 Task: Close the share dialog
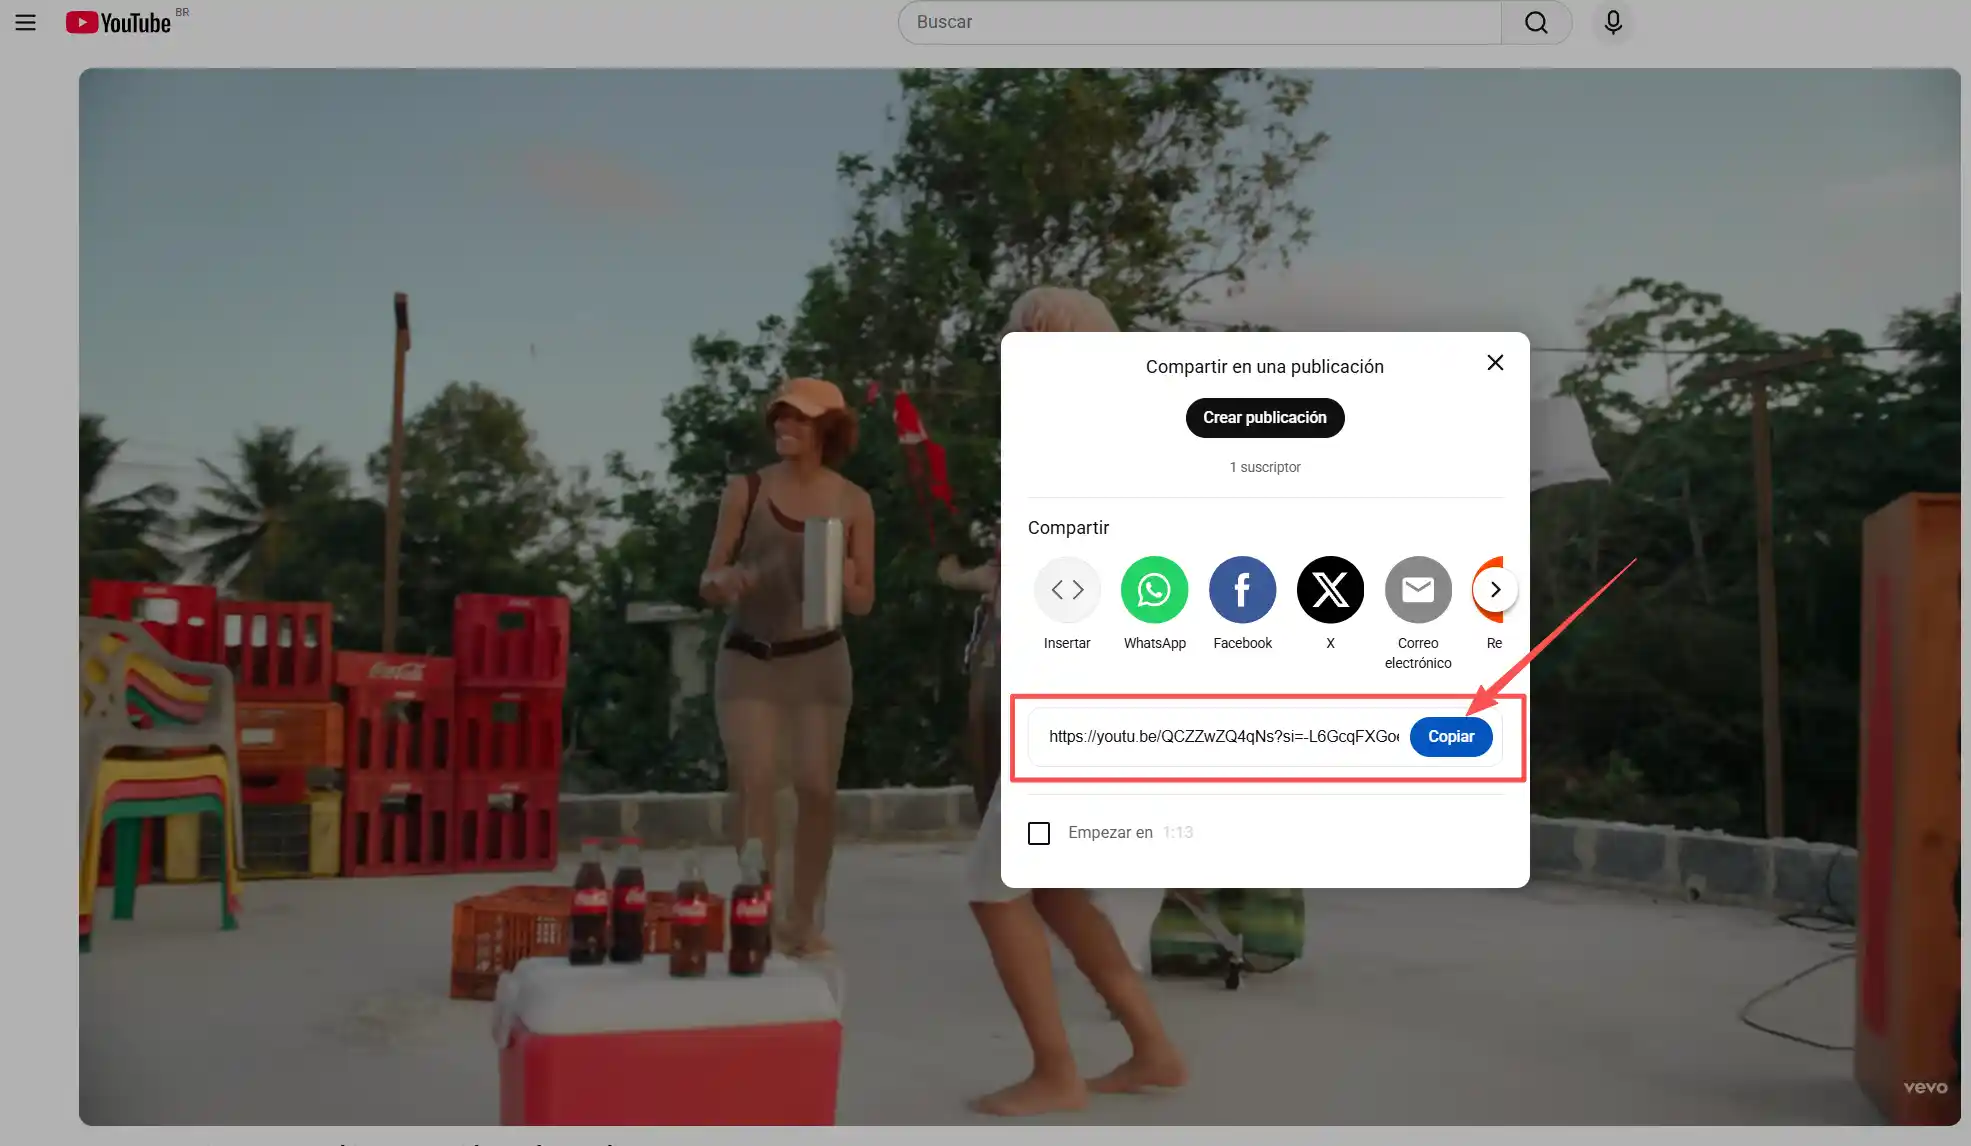[x=1495, y=362]
